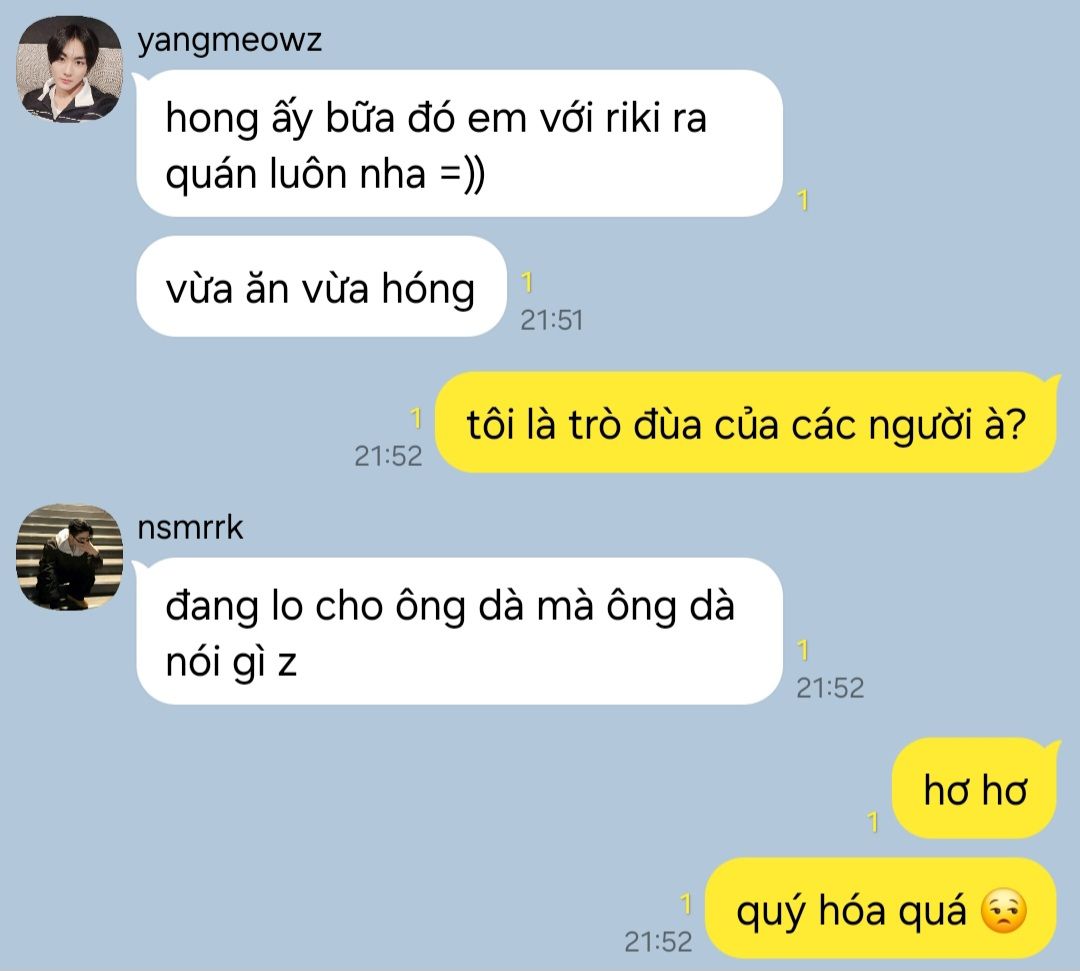The height and width of the screenshot is (971, 1080).
Task: Click the unamused face emoji
Action: coord(1004,910)
